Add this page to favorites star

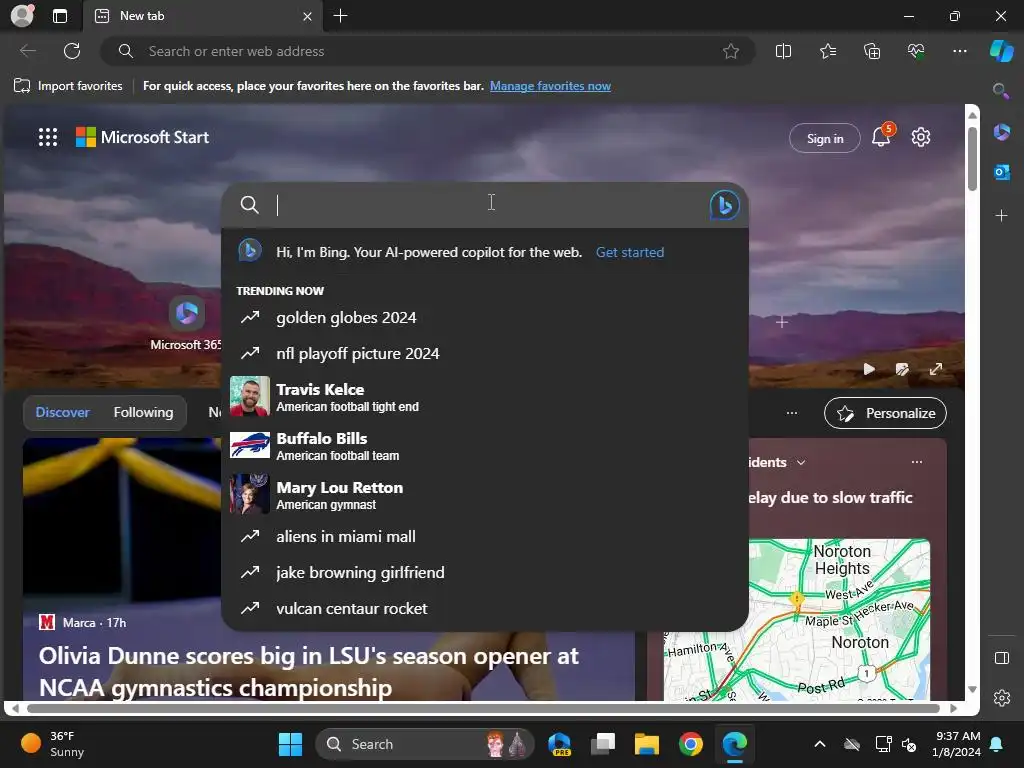tap(731, 51)
